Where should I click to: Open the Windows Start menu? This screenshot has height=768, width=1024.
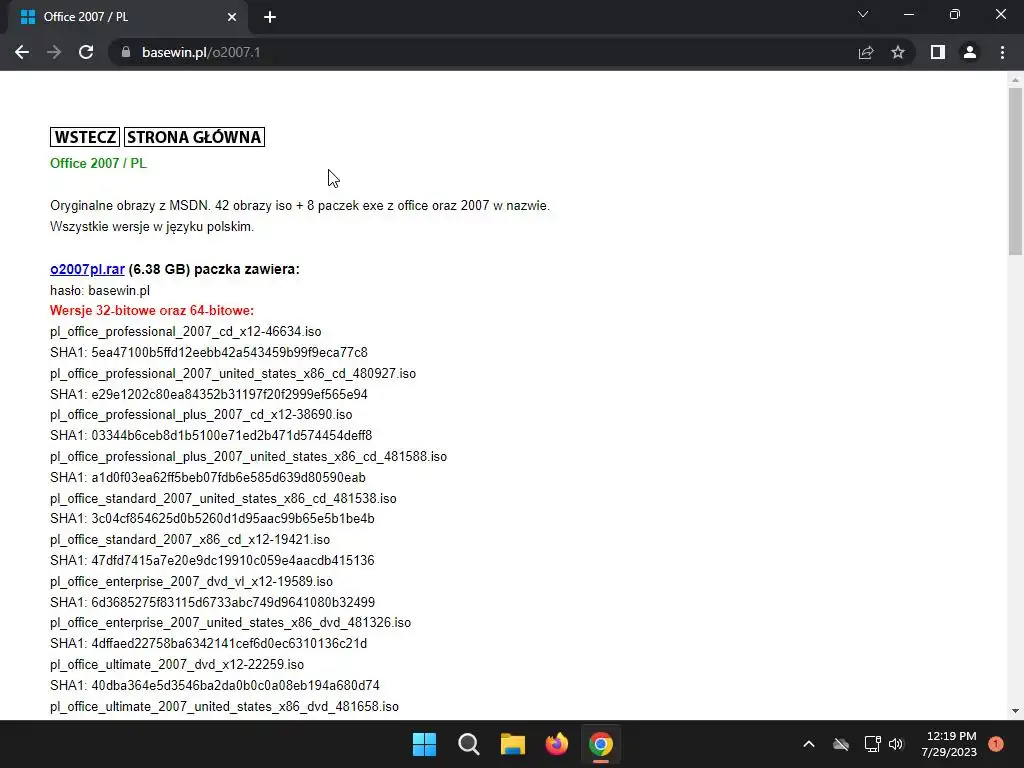(x=424, y=744)
